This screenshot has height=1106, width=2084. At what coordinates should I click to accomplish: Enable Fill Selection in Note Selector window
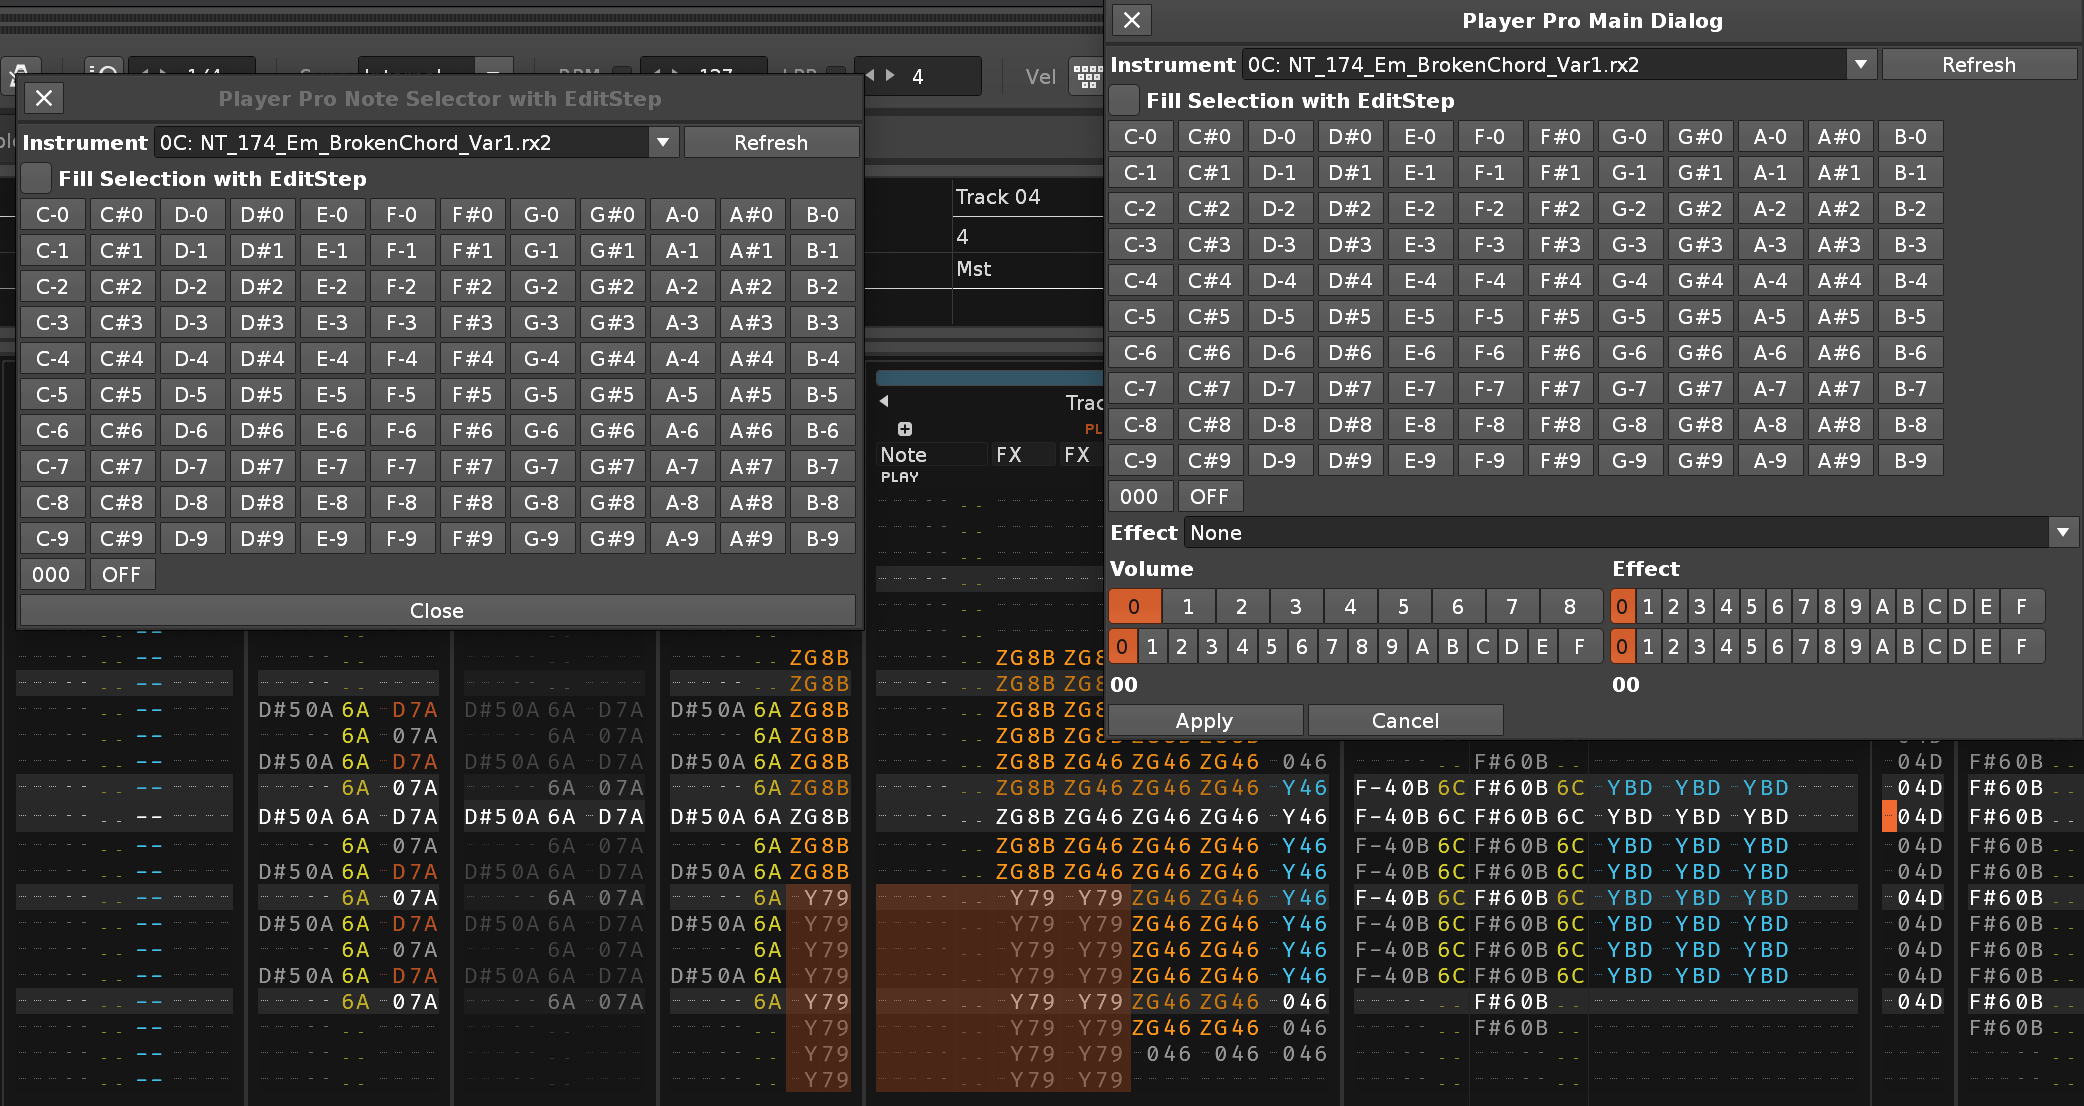click(x=37, y=178)
